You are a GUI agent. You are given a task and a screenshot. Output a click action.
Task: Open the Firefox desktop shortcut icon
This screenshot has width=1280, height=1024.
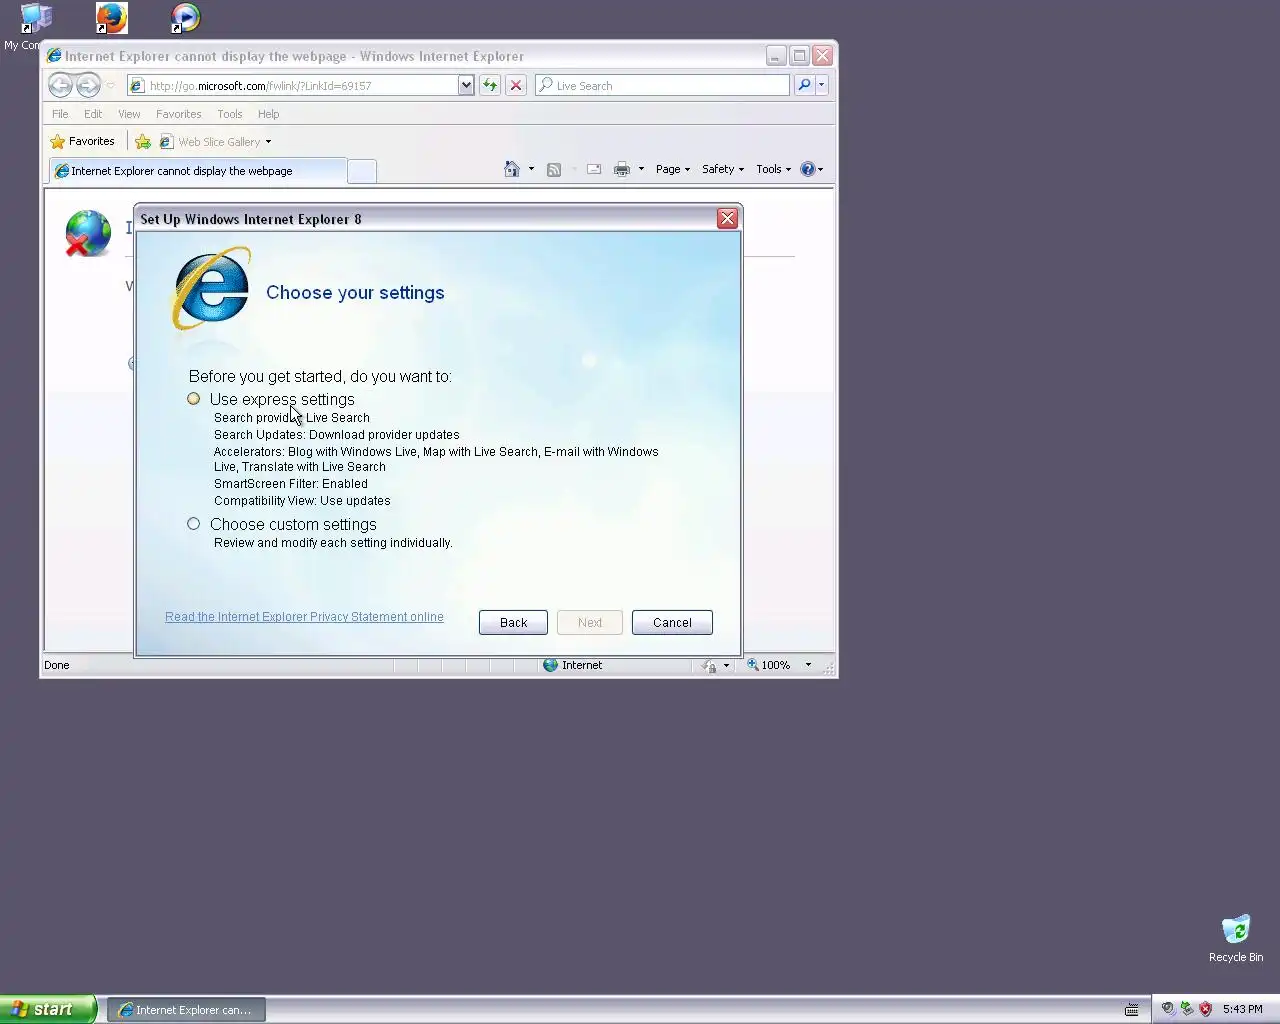point(111,18)
